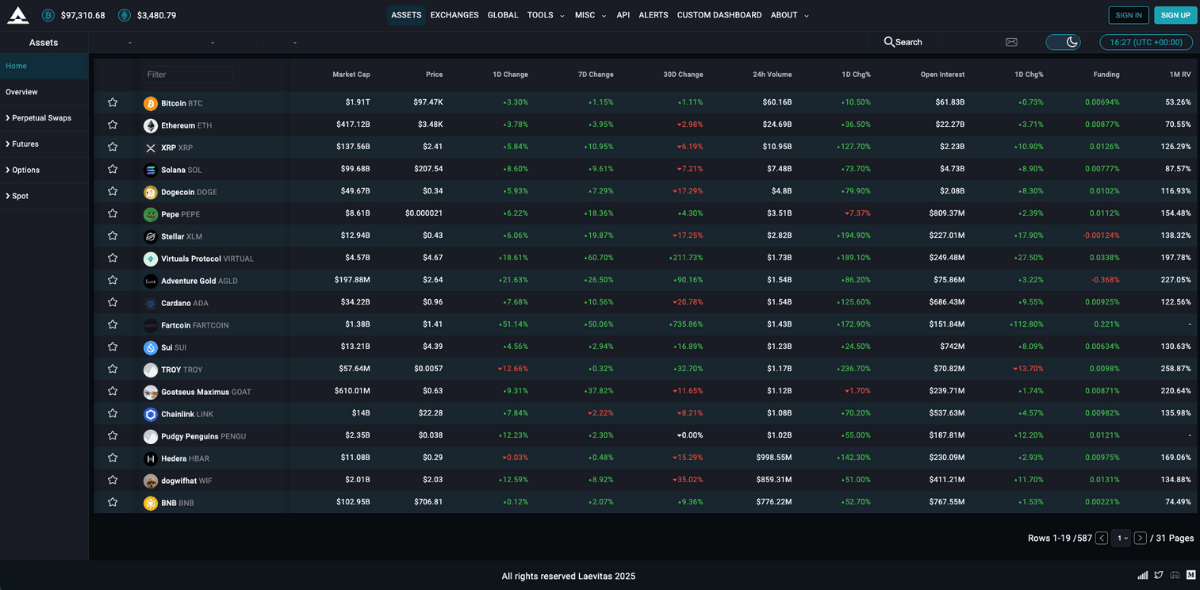Image resolution: width=1200 pixels, height=590 pixels.
Task: Click the SIGN IN button
Action: 1128,15
